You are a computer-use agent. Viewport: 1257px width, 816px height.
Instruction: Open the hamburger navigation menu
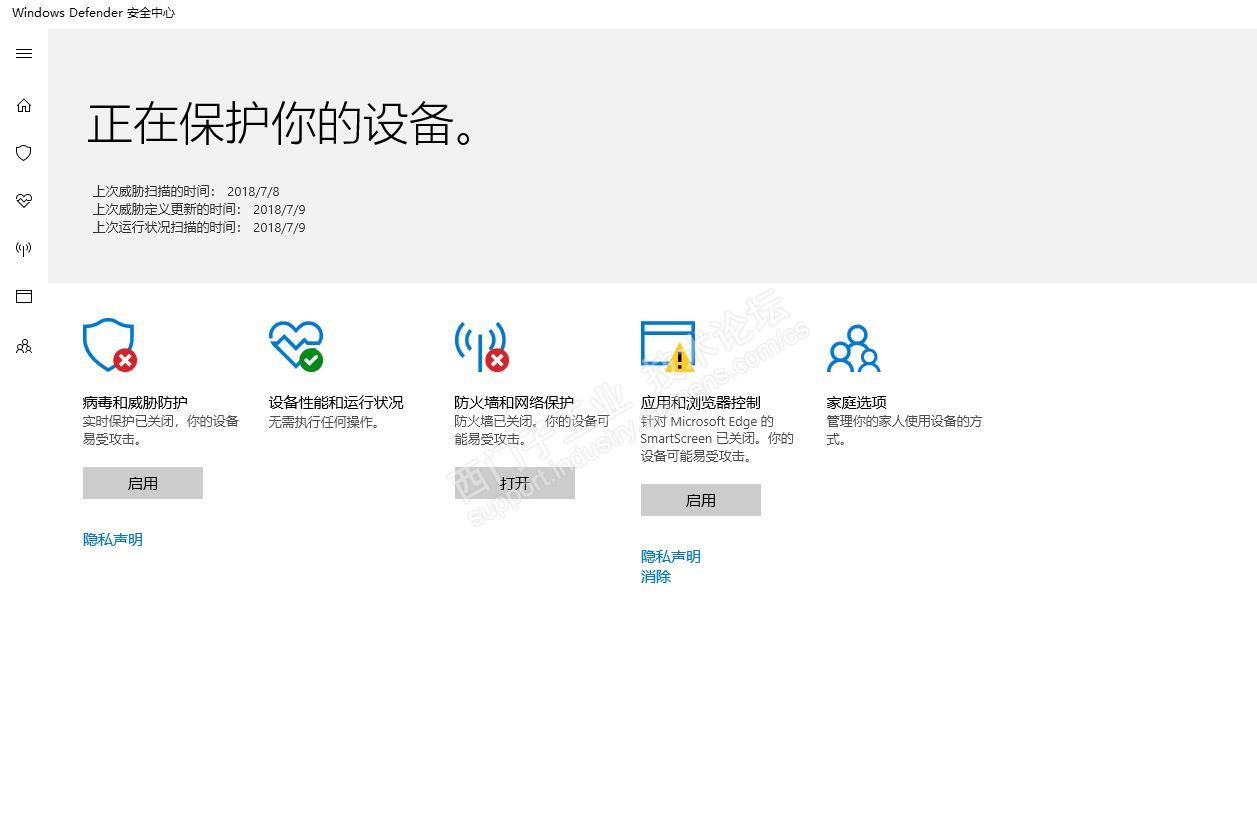(x=24, y=54)
